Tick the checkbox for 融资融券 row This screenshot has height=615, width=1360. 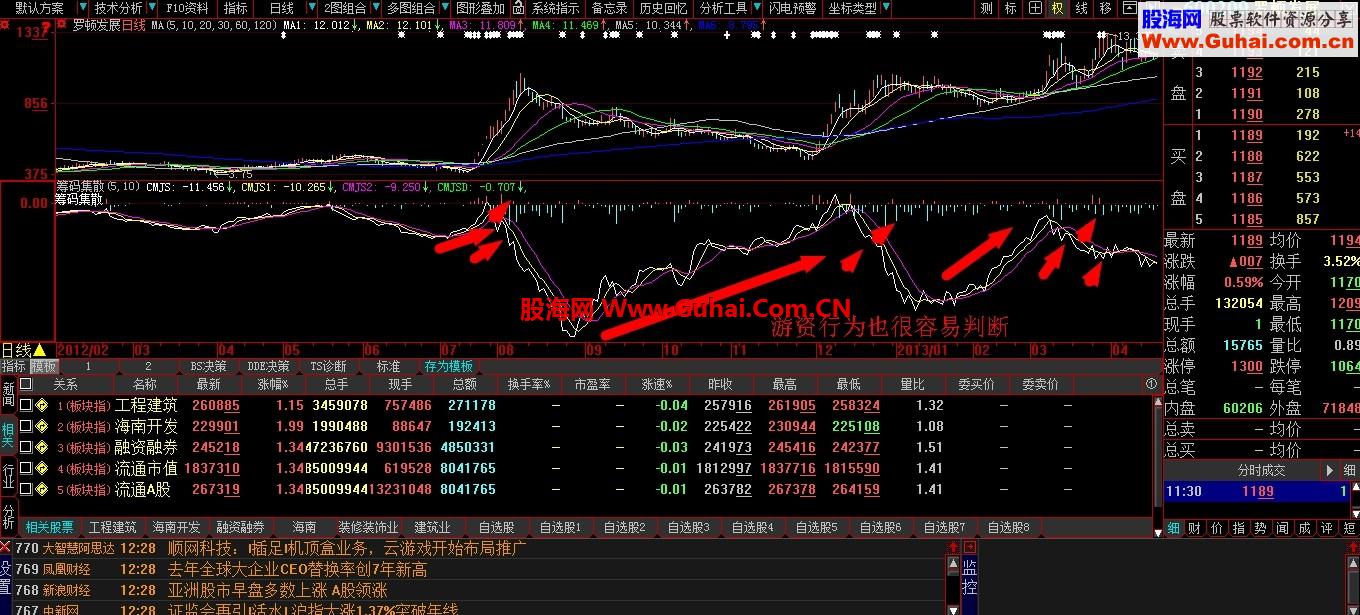tap(26, 447)
